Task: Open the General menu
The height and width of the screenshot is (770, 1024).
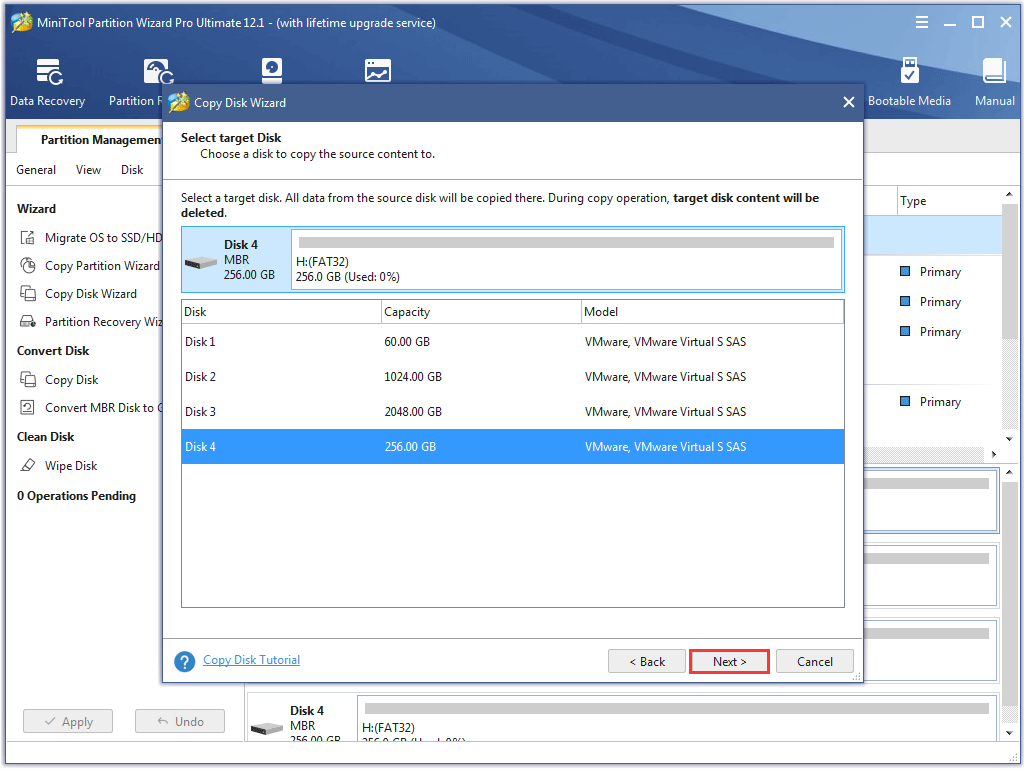Action: click(36, 170)
